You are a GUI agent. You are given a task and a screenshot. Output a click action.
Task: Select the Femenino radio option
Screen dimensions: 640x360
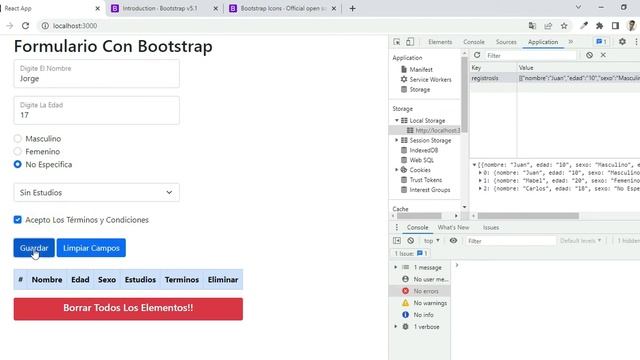(x=18, y=151)
